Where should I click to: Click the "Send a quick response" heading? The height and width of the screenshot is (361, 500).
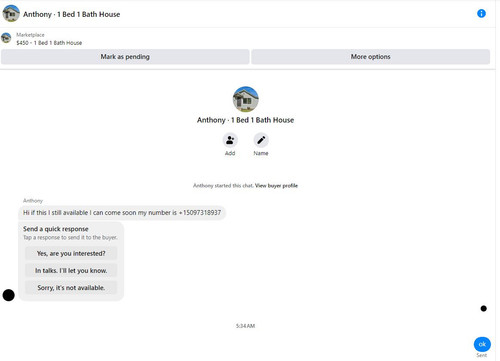(56, 229)
